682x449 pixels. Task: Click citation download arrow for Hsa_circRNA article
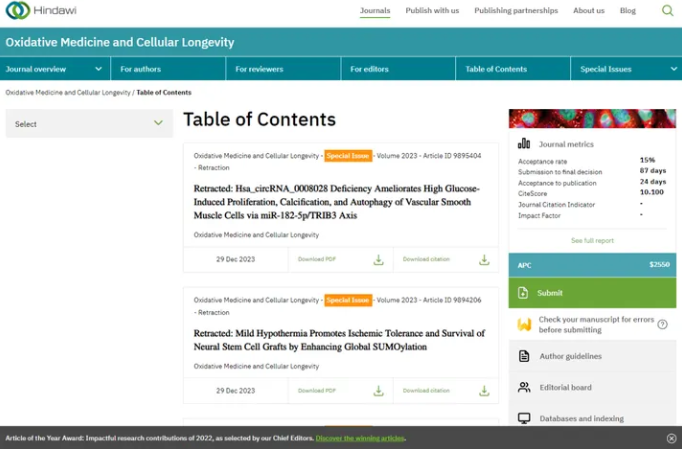(484, 260)
